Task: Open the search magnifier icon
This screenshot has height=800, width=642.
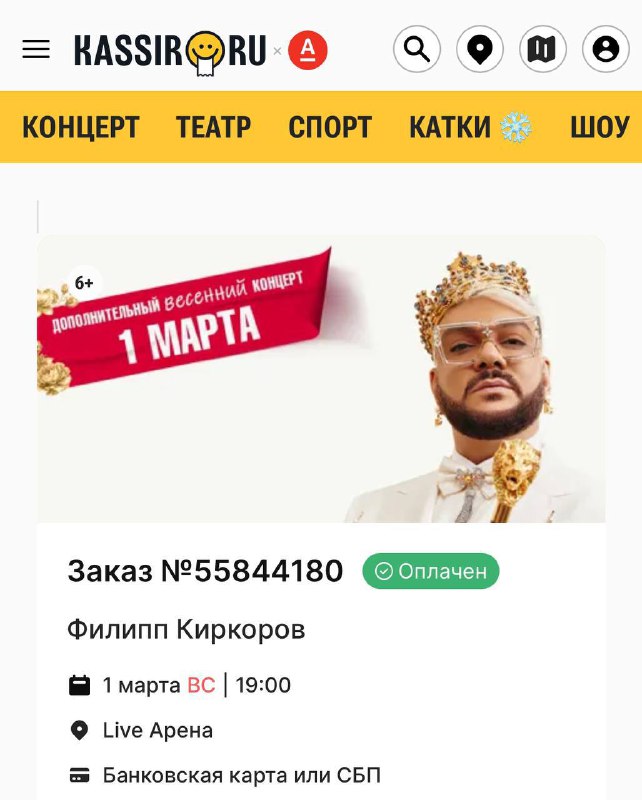Action: [x=417, y=49]
